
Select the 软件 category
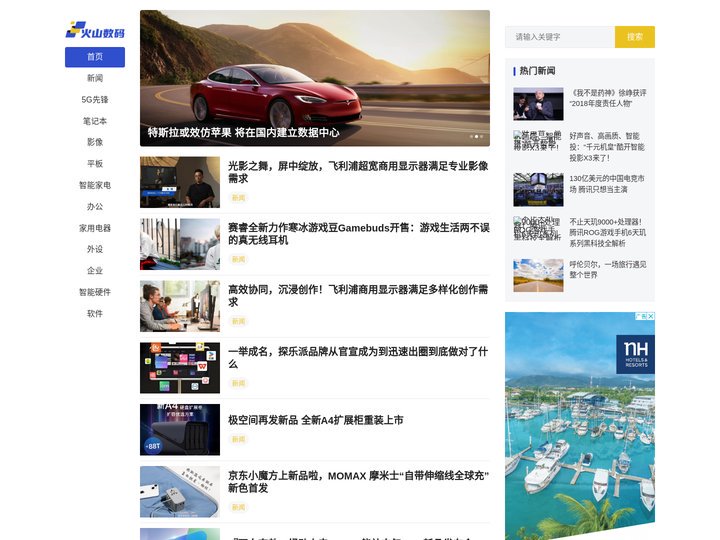coord(95,314)
